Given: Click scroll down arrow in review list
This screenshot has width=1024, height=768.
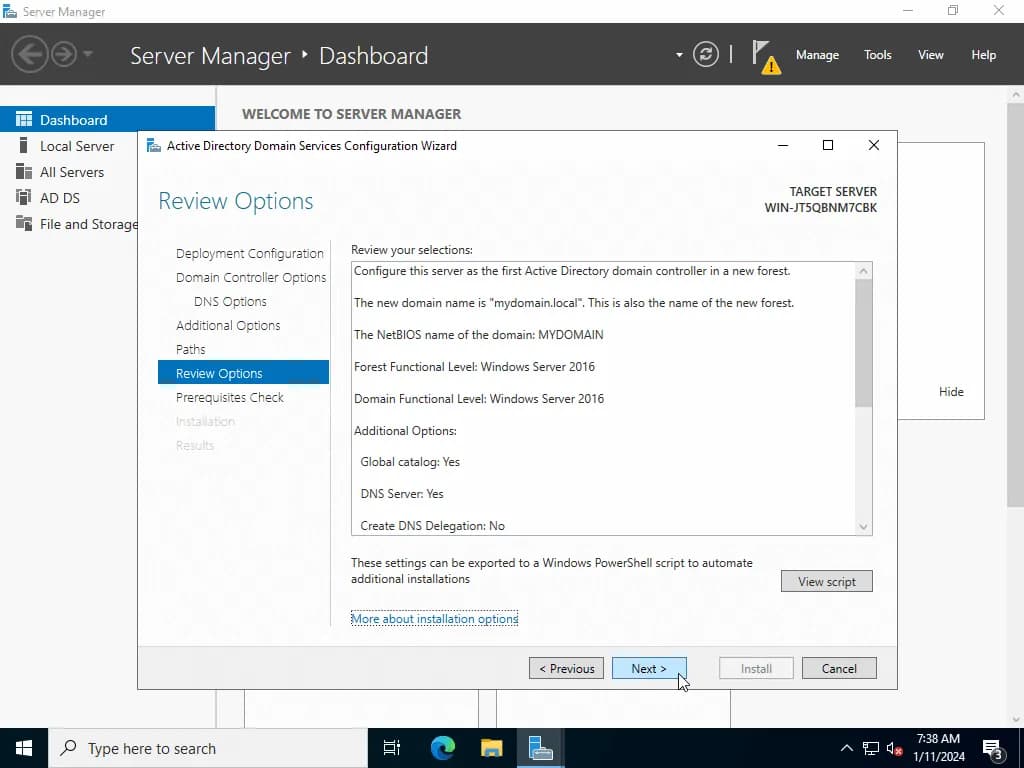Looking at the screenshot, I should click(863, 527).
